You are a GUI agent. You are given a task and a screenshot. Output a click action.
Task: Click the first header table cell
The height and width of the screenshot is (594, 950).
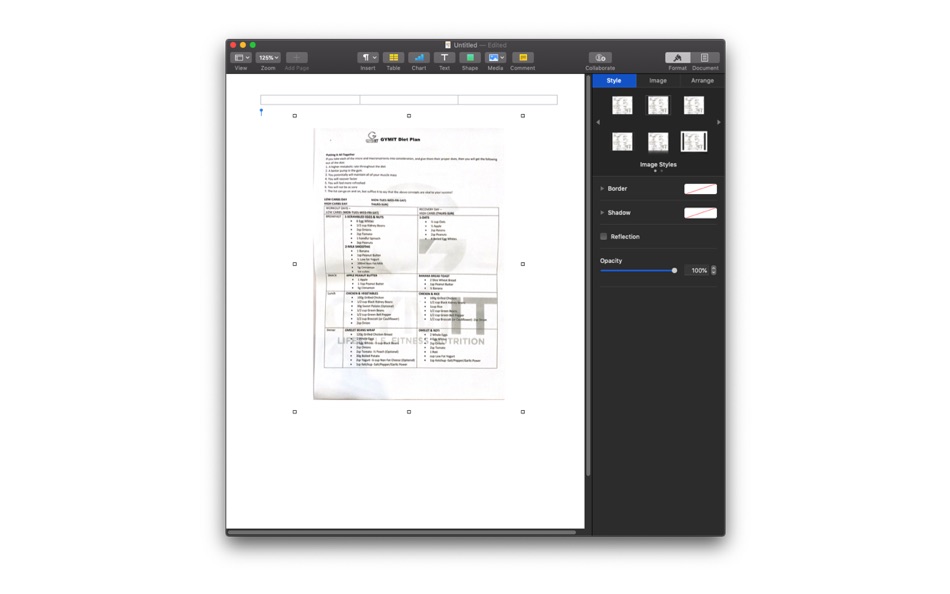310,100
